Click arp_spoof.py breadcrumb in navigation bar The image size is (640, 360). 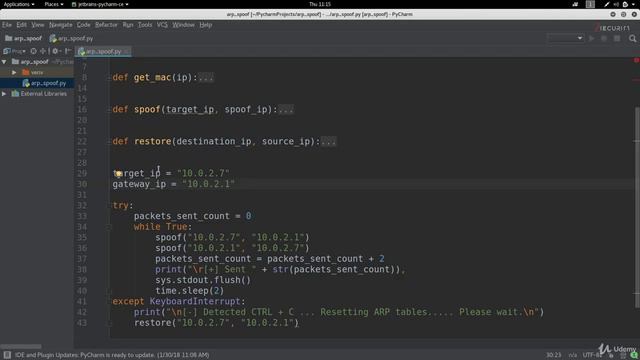coord(71,38)
